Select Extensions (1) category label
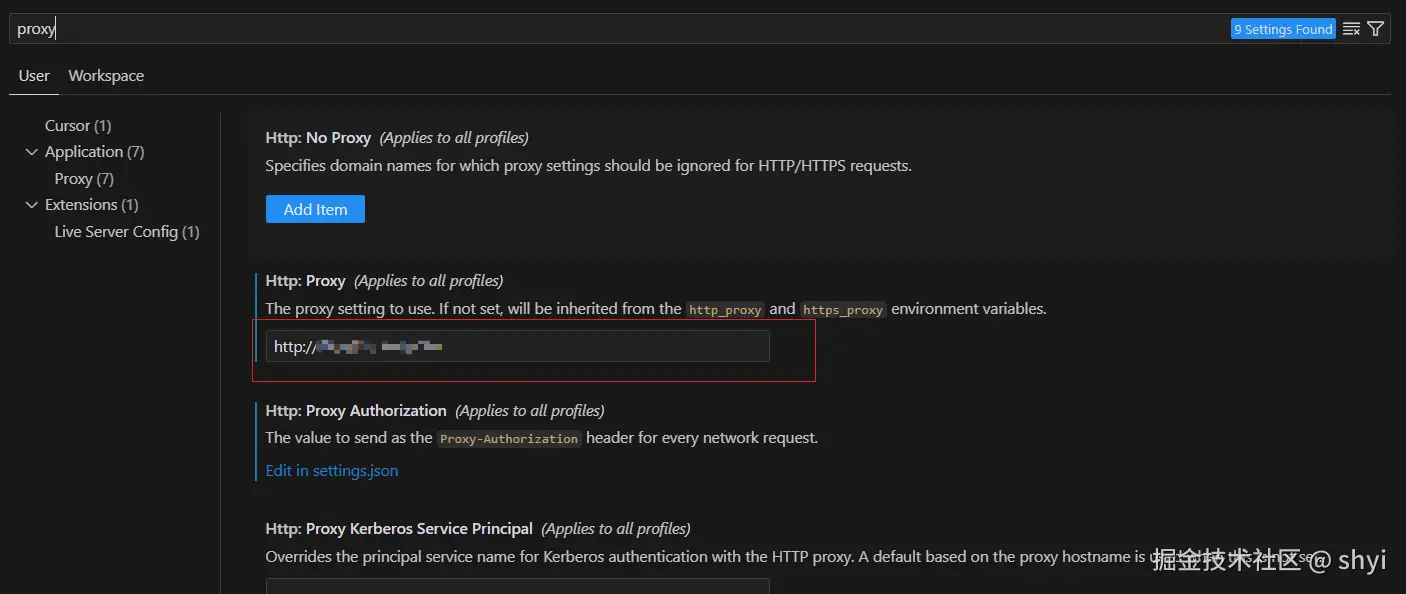Image resolution: width=1406 pixels, height=594 pixels. pyautogui.click(x=92, y=205)
